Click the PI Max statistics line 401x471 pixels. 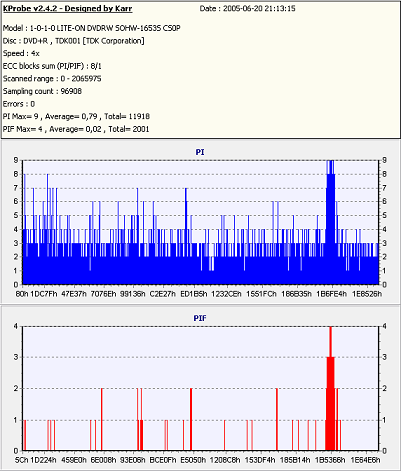pyautogui.click(x=76, y=116)
